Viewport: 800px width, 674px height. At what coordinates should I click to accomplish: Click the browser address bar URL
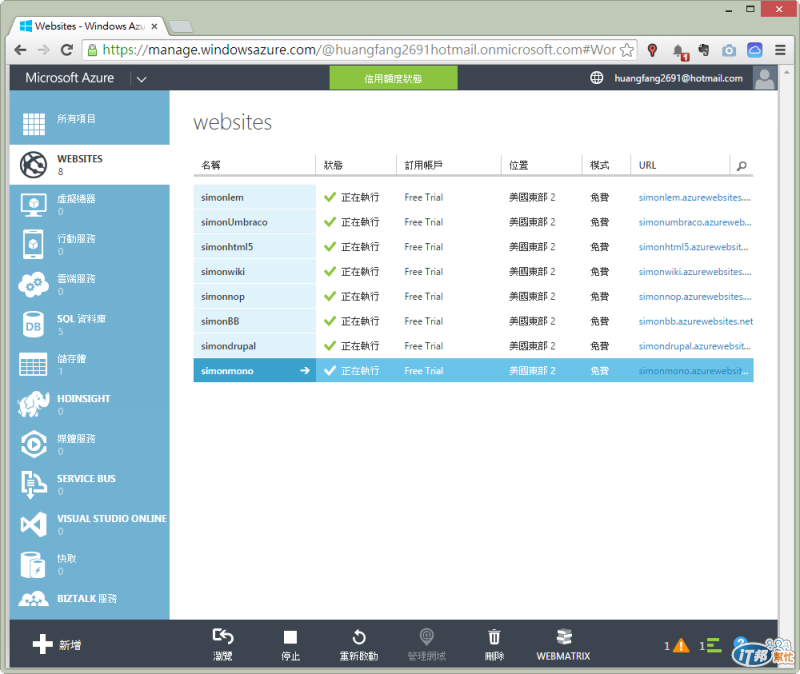click(x=360, y=50)
